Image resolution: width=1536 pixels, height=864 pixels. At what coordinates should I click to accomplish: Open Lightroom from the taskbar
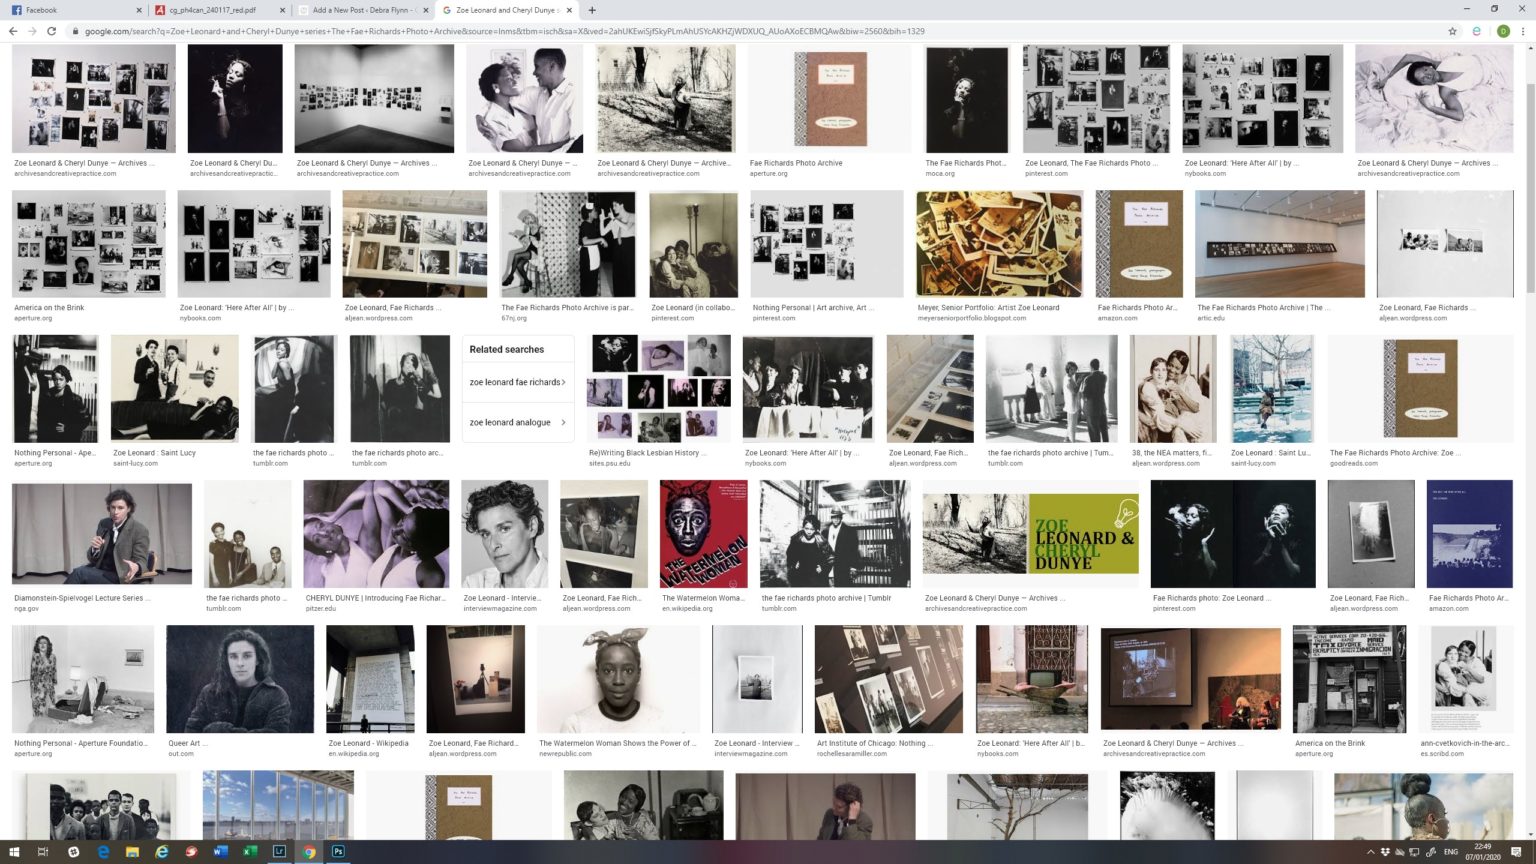point(280,852)
